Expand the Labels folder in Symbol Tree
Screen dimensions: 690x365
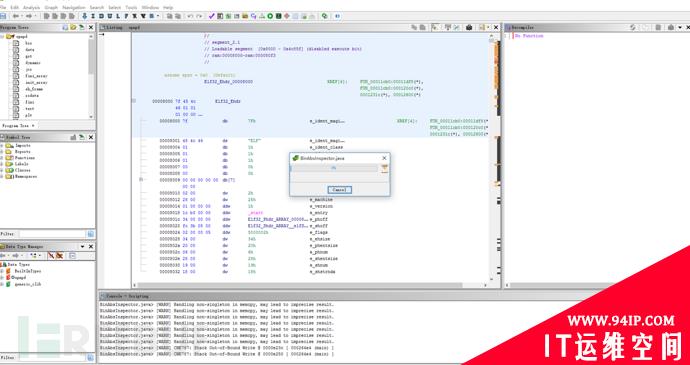point(2,164)
